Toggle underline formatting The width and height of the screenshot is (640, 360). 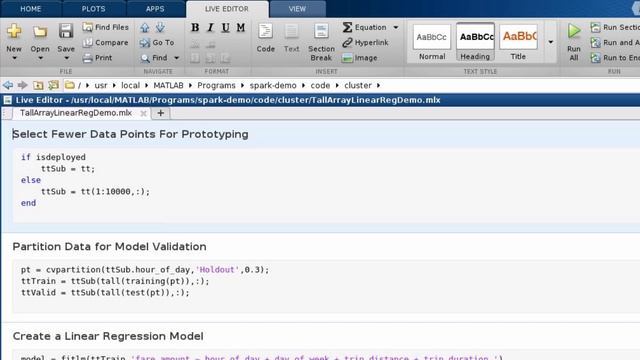tap(225, 27)
